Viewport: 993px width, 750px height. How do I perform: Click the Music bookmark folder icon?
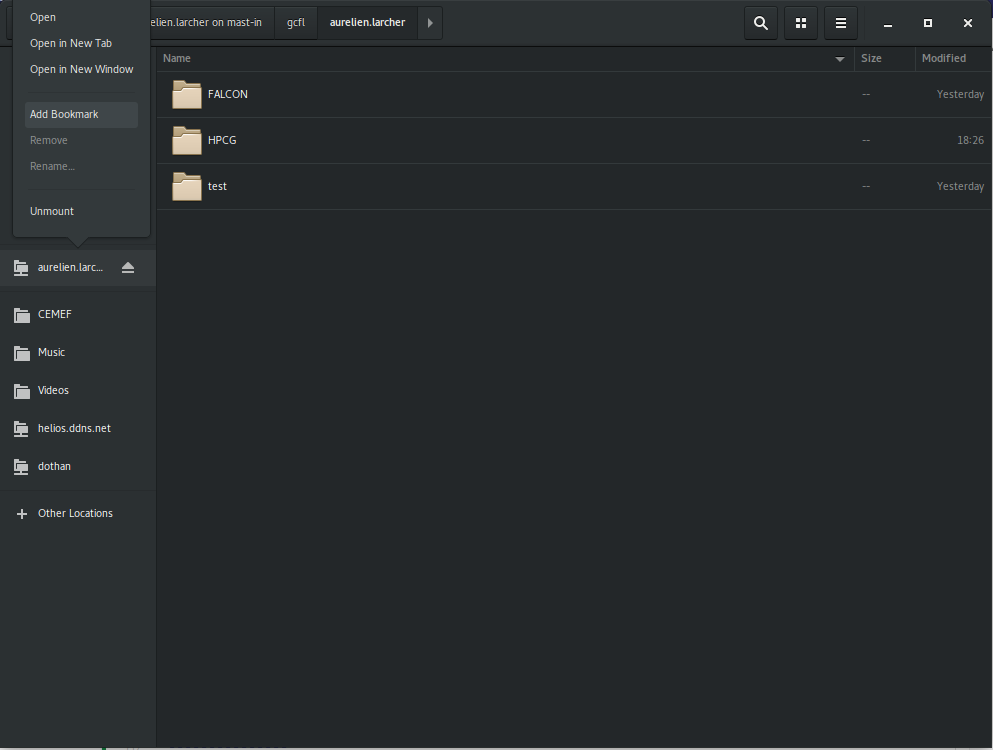coord(22,353)
